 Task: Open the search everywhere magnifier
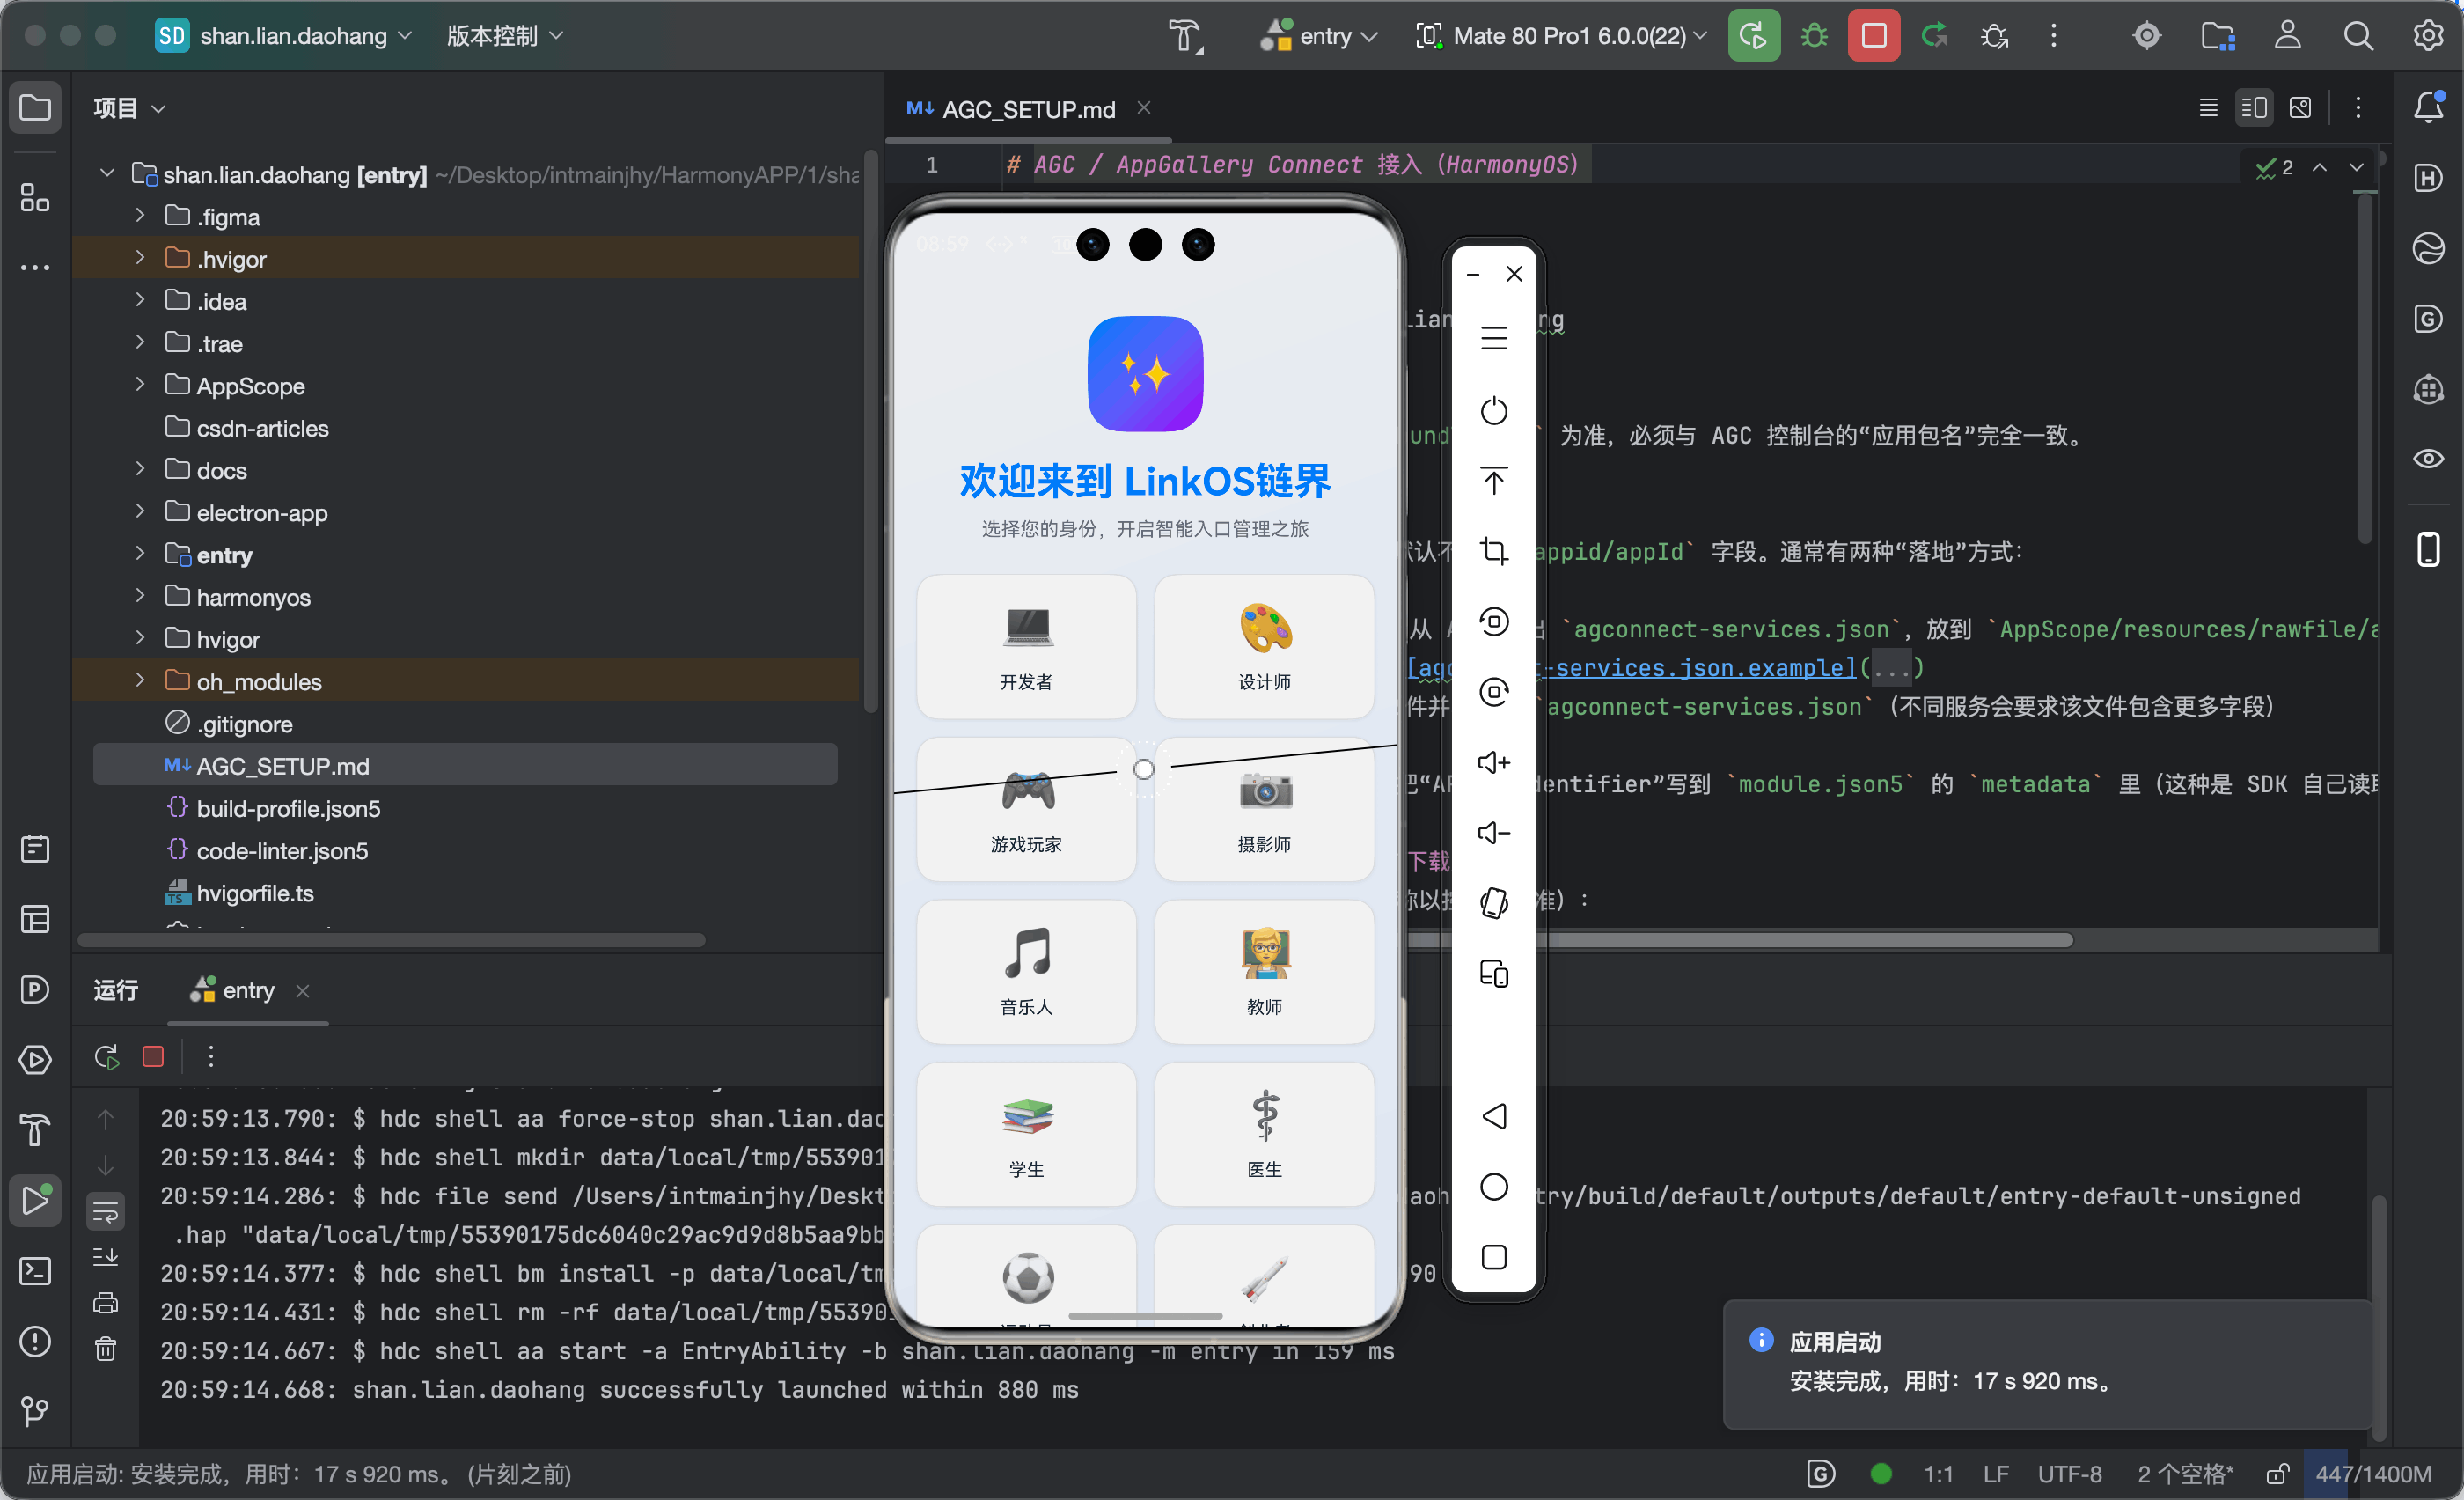(x=2357, y=36)
